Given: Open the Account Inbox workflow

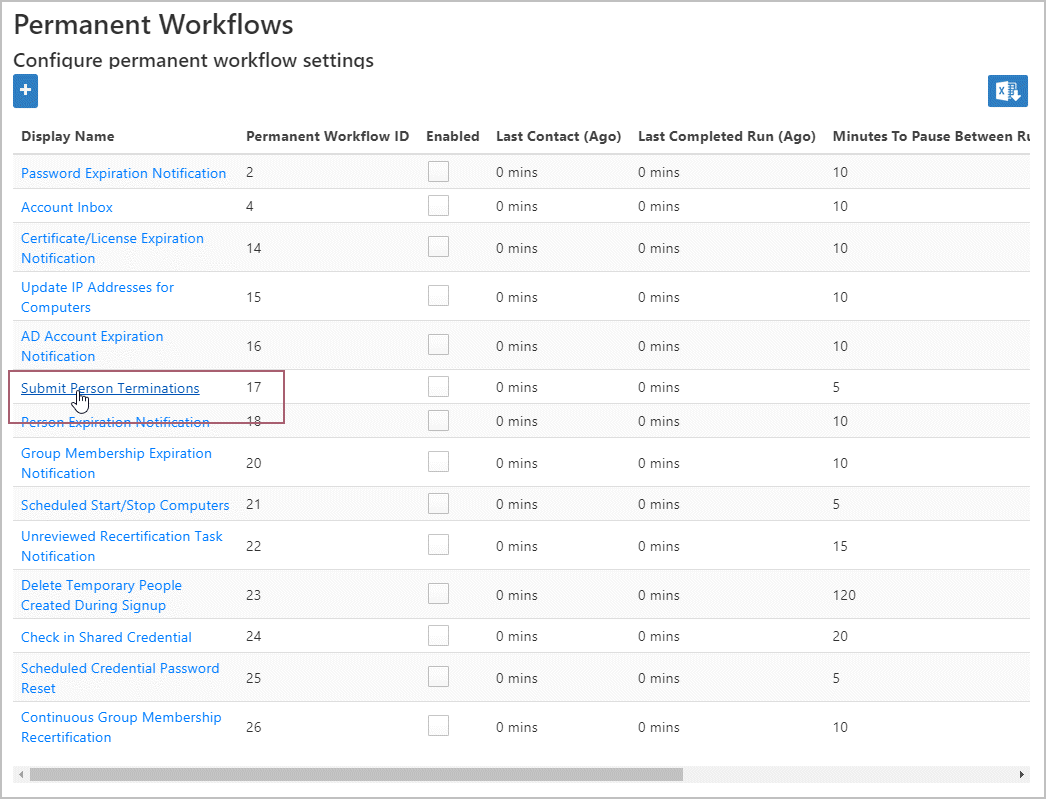Looking at the screenshot, I should point(67,207).
